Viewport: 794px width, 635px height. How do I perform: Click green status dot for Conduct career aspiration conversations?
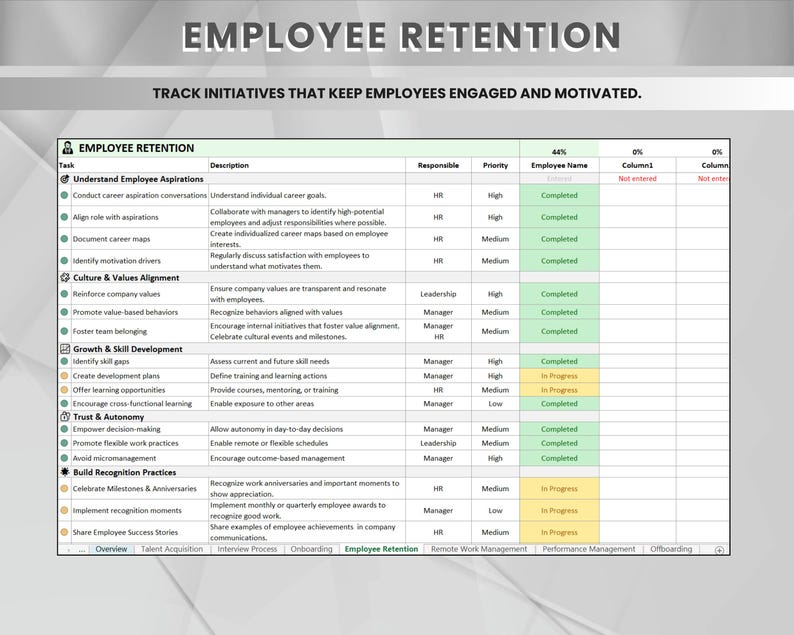[x=64, y=195]
